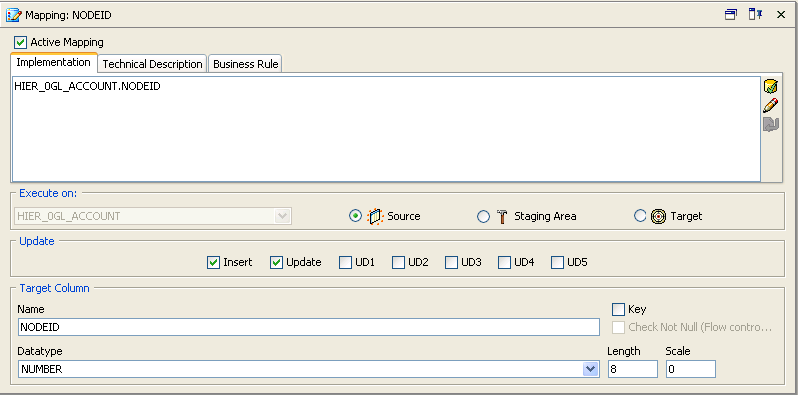Expand the Datatype NUMBER dropdown arrow
The width and height of the screenshot is (798, 395).
click(590, 369)
